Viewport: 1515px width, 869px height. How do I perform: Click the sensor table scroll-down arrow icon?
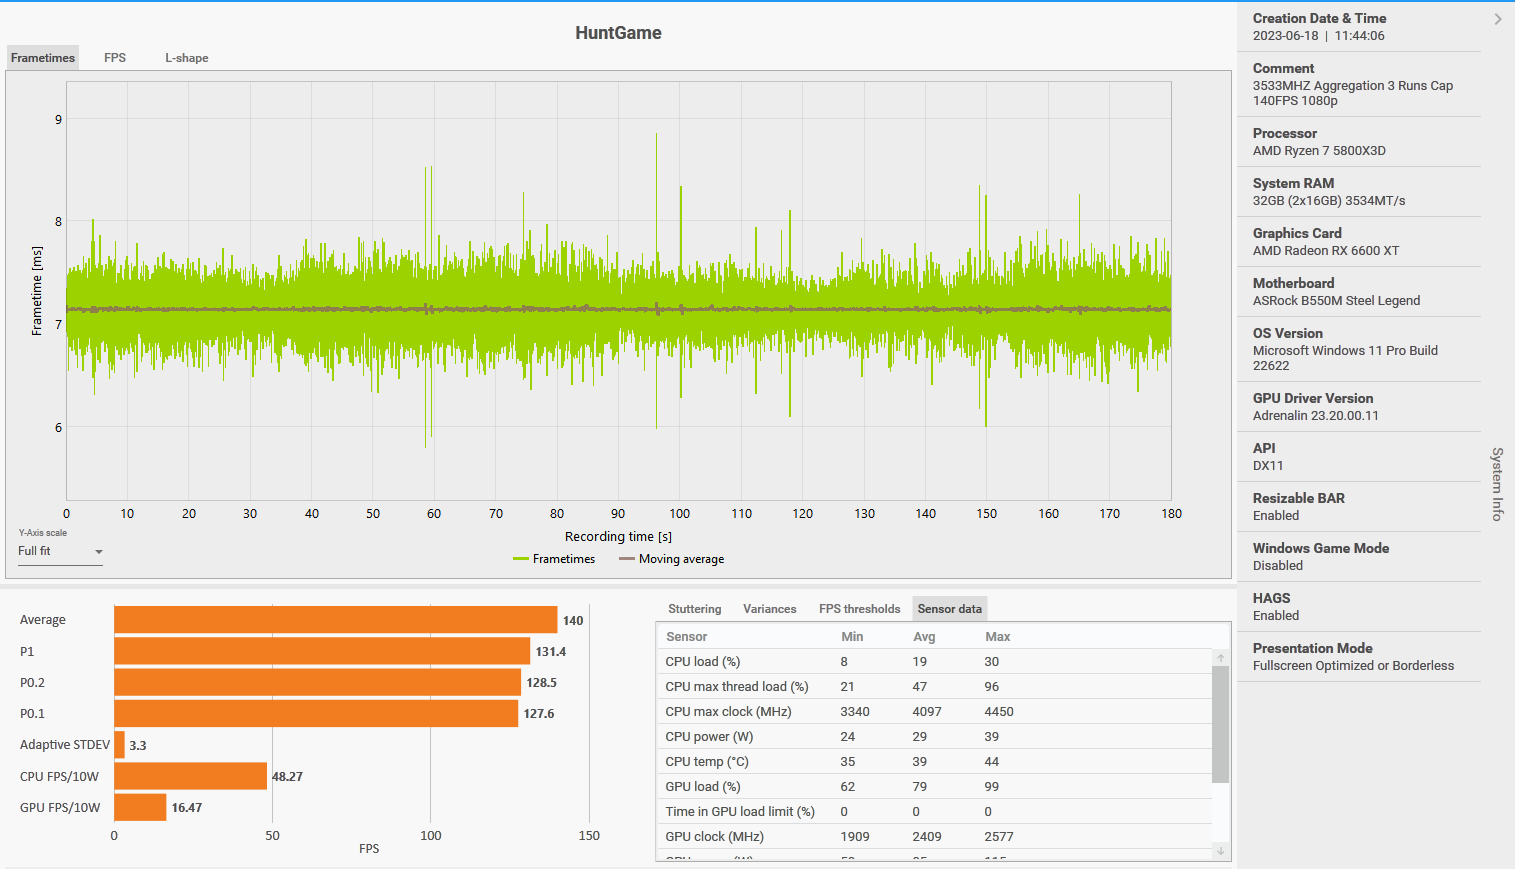(x=1219, y=852)
